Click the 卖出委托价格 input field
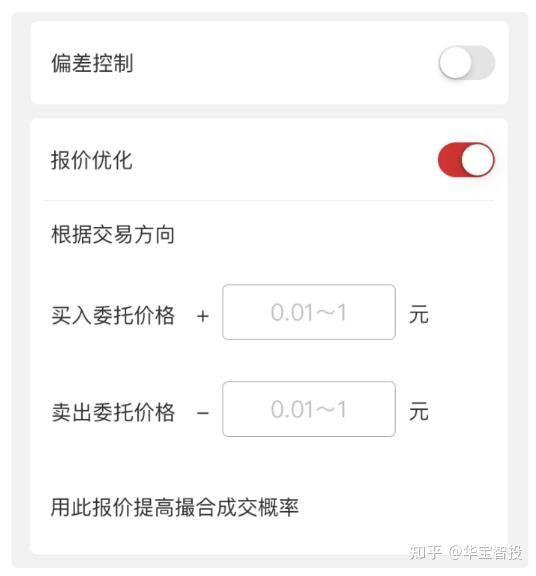 pyautogui.click(x=309, y=409)
